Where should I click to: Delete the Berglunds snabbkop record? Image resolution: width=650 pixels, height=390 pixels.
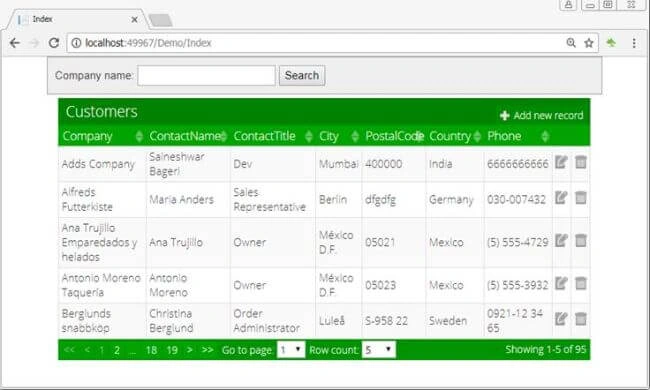coord(581,319)
